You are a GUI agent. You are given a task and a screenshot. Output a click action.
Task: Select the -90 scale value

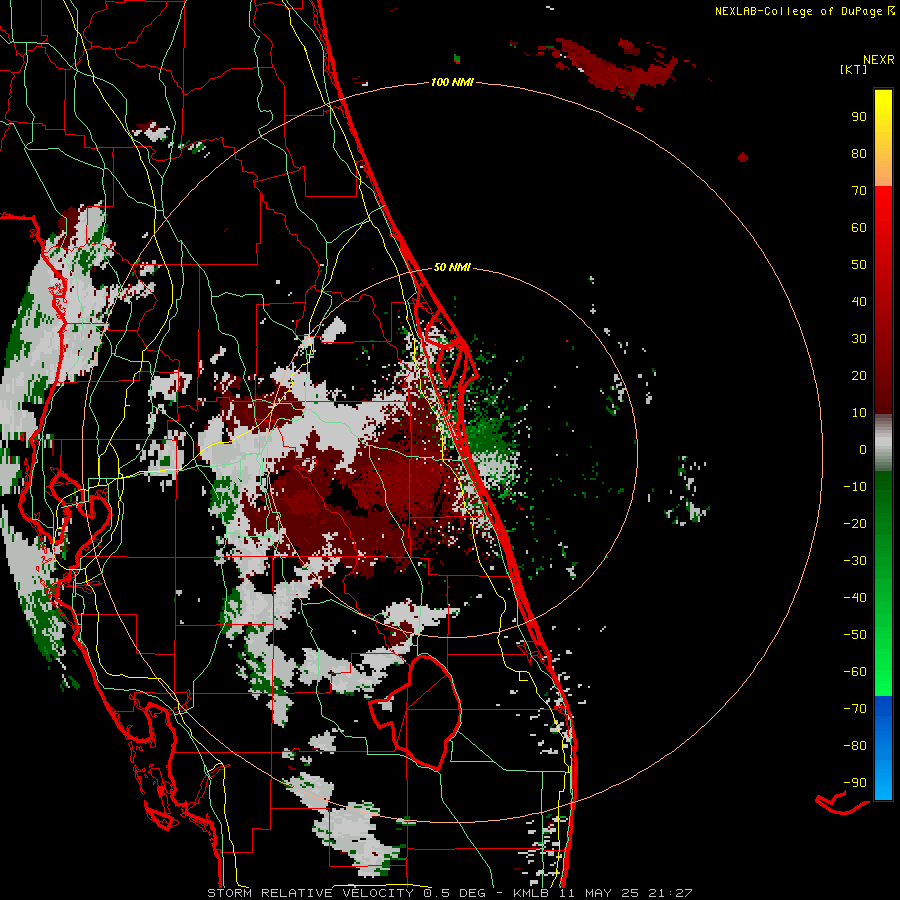click(855, 783)
